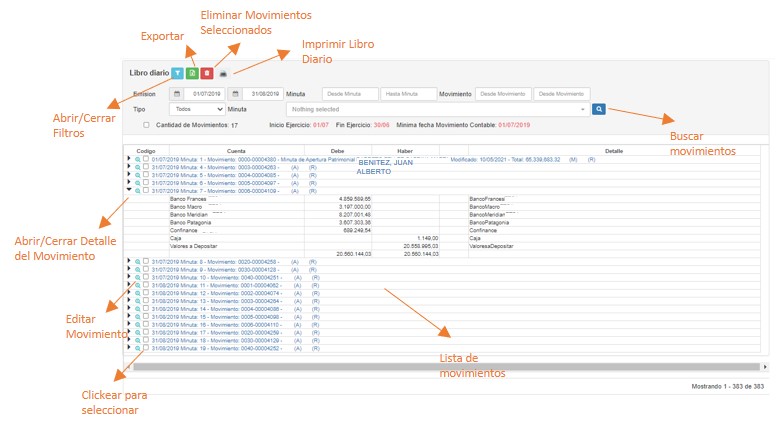Open calendar icon for start date 01/07/2019

pos(177,93)
